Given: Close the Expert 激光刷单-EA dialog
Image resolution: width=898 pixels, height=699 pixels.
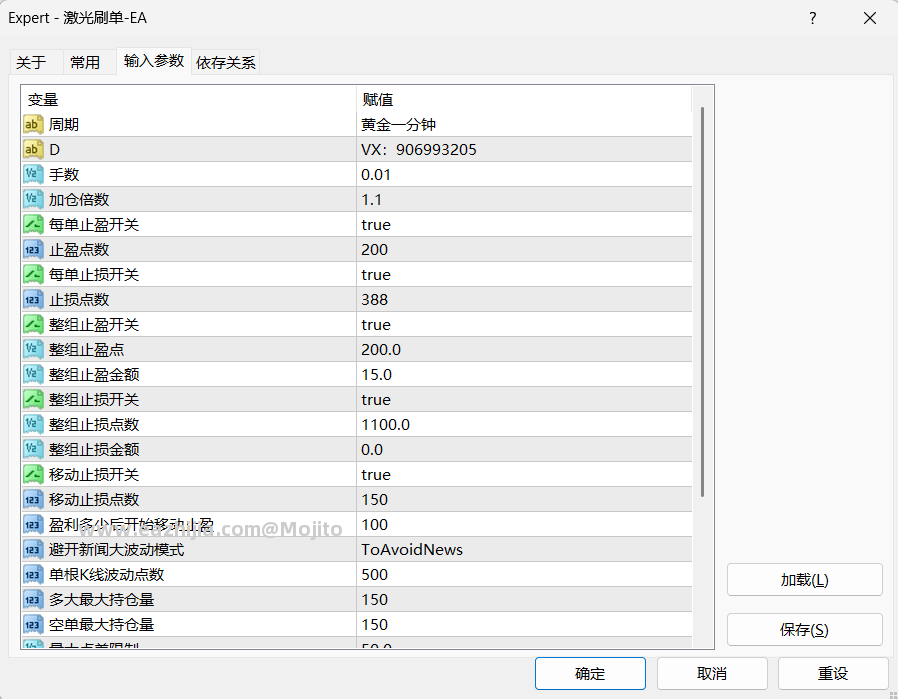Looking at the screenshot, I should click(x=869, y=18).
